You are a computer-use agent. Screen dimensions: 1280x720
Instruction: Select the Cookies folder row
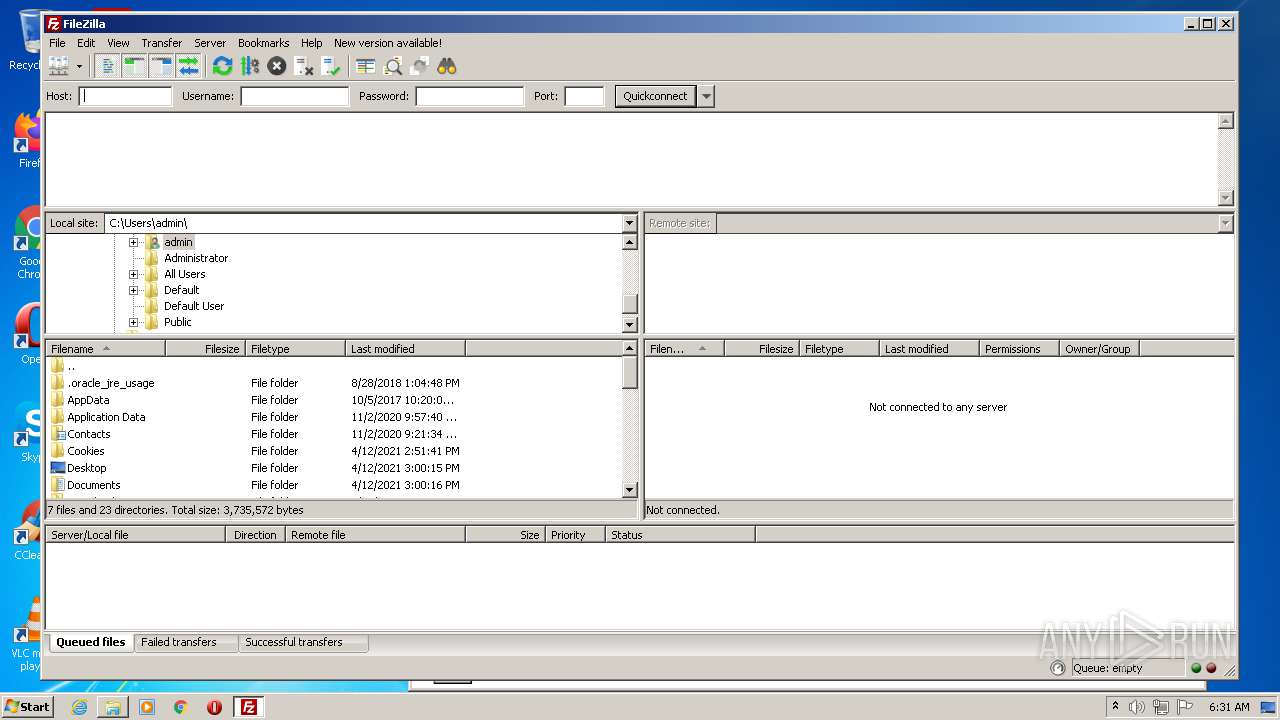pyautogui.click(x=334, y=451)
